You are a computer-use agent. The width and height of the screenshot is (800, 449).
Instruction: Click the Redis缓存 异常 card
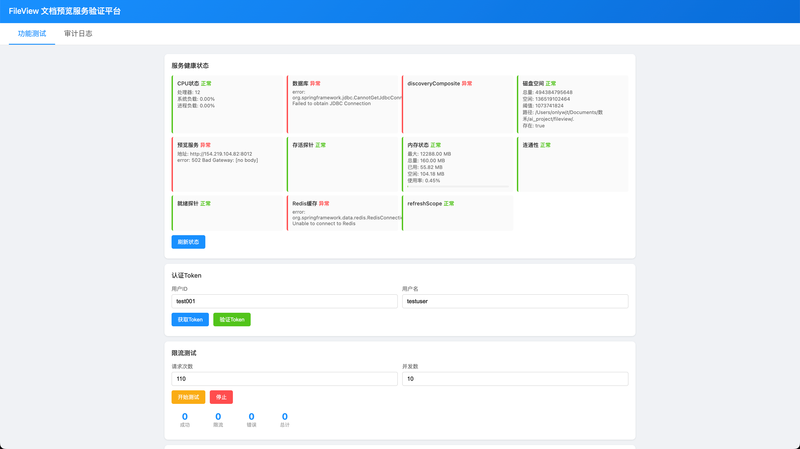[x=342, y=213]
